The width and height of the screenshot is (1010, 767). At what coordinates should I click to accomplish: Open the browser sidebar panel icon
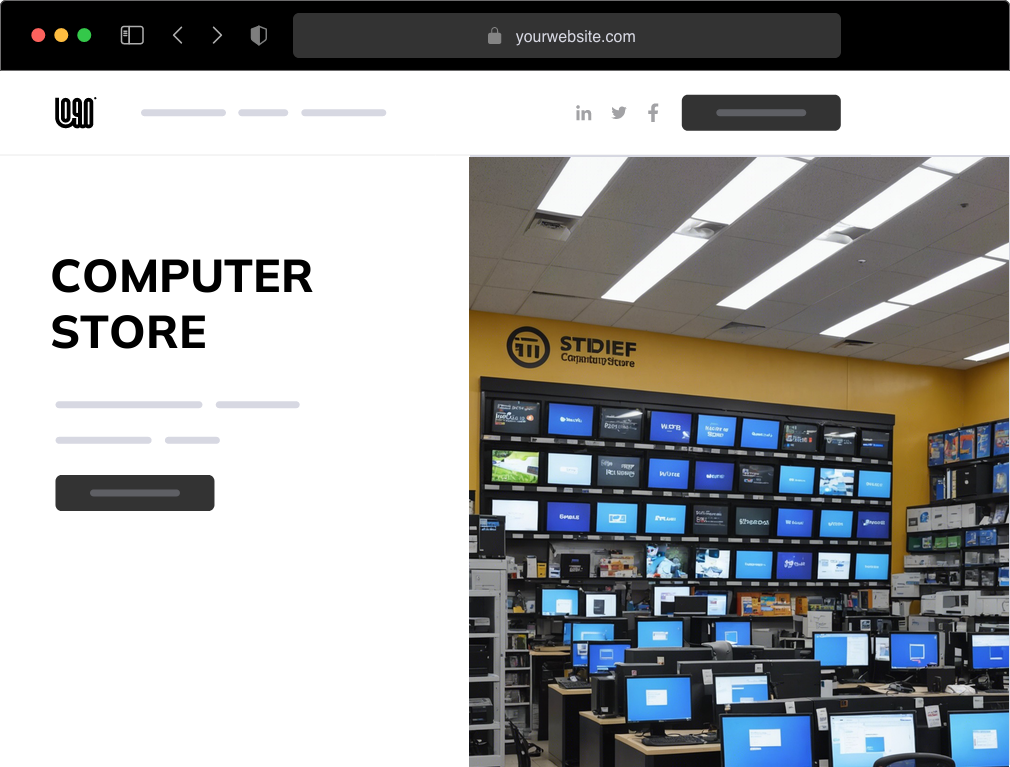pos(131,34)
